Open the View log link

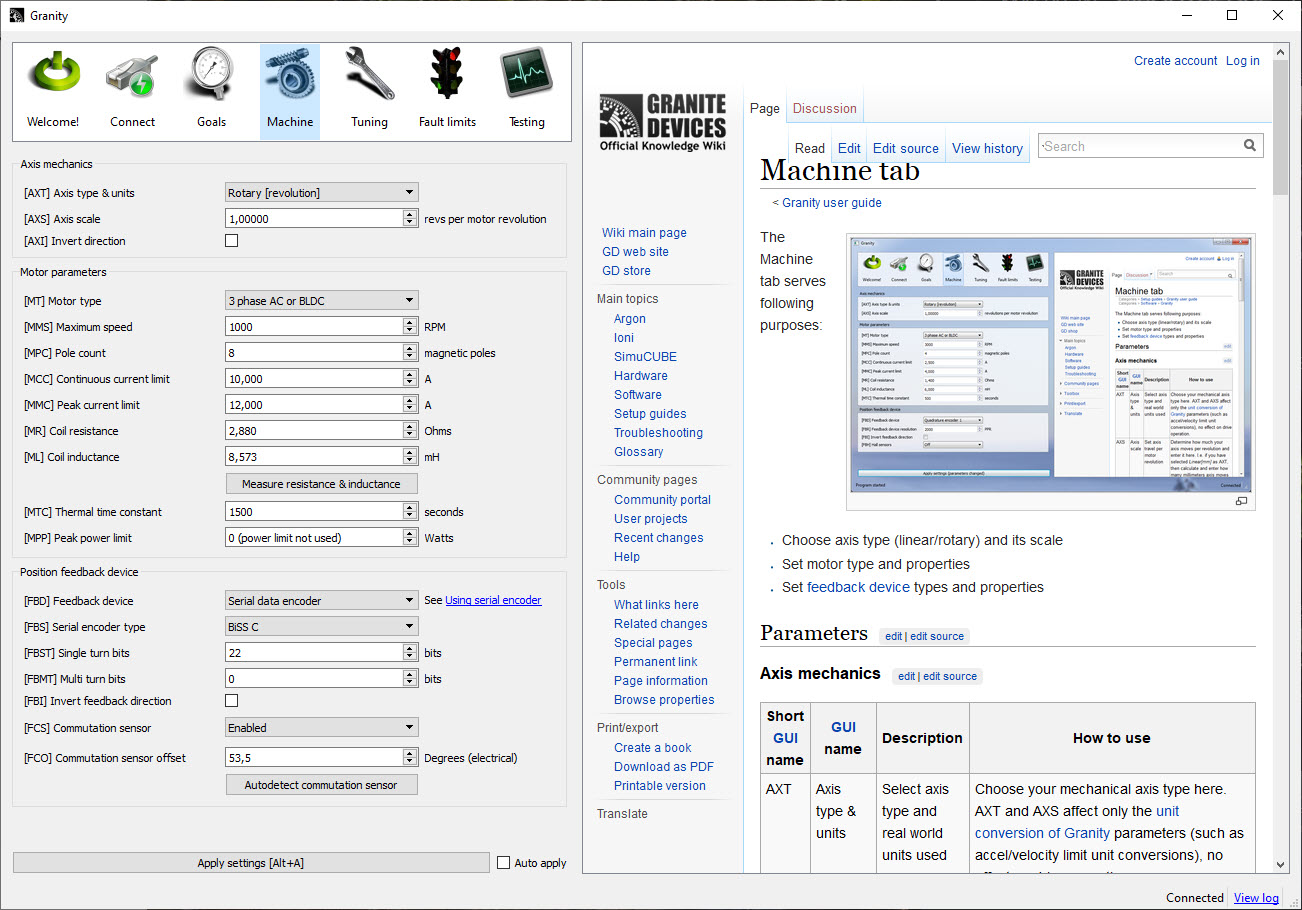(x=1256, y=898)
